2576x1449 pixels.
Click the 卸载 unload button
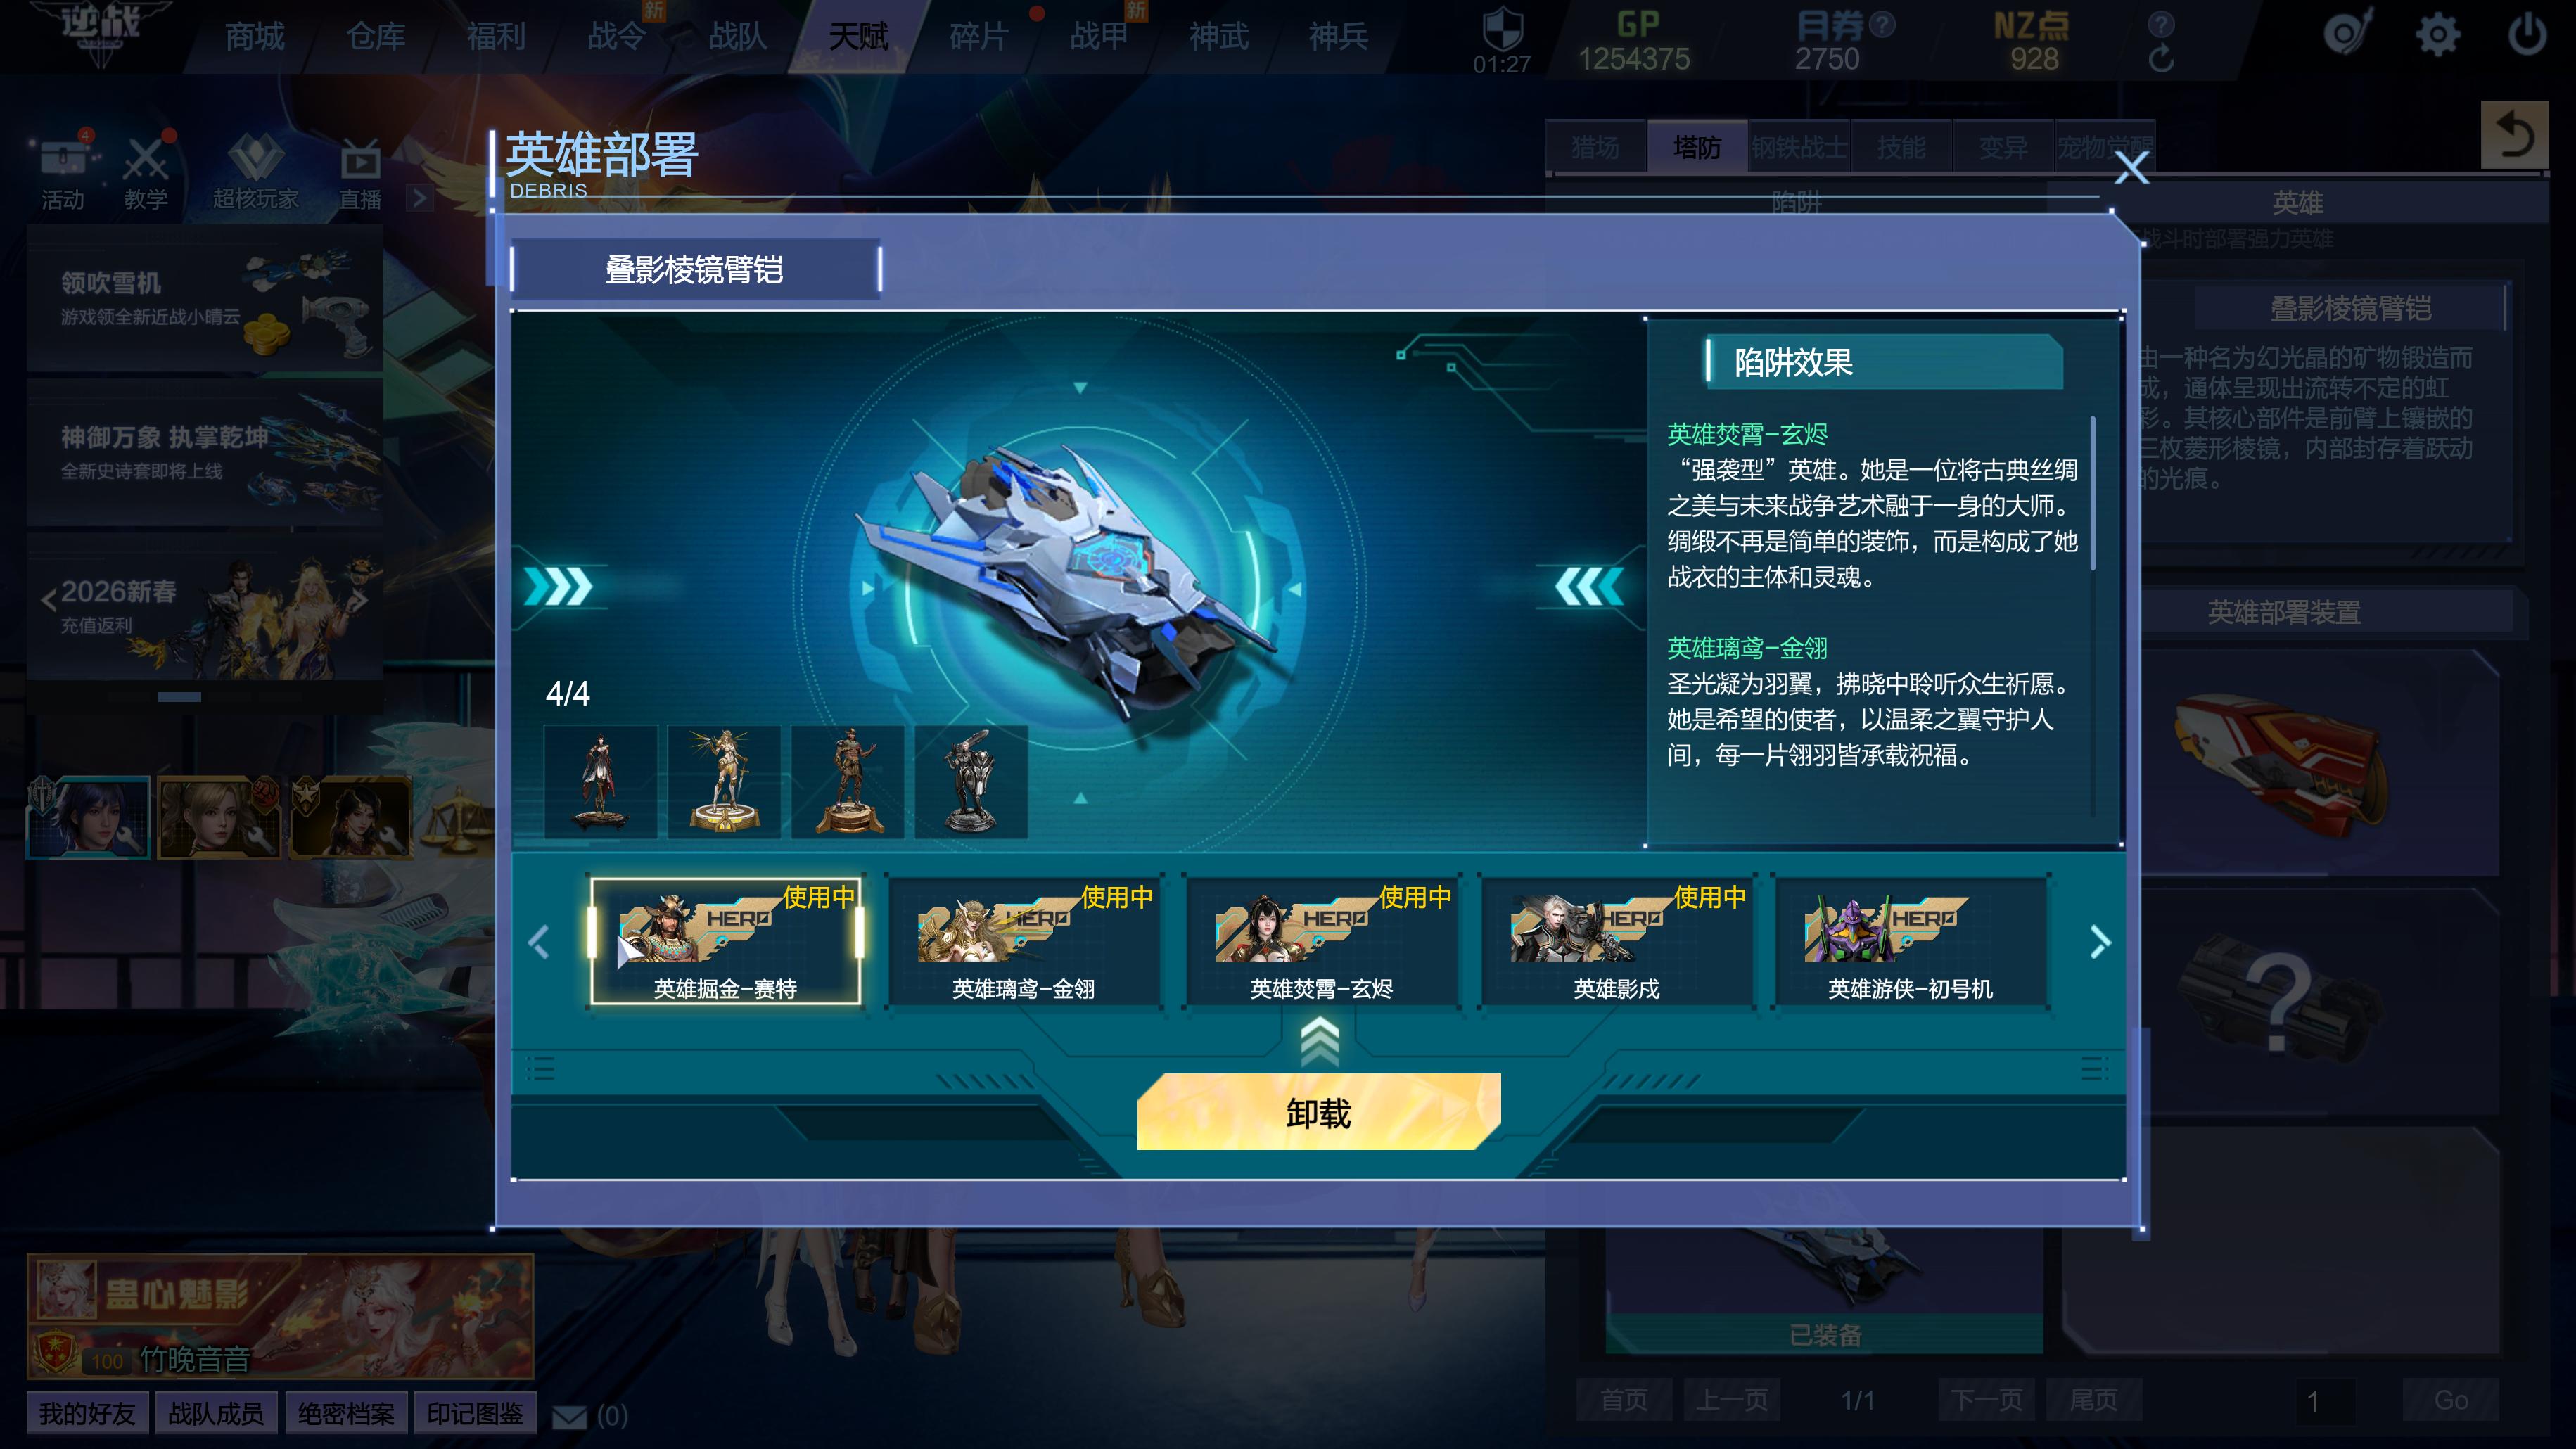[1319, 1112]
